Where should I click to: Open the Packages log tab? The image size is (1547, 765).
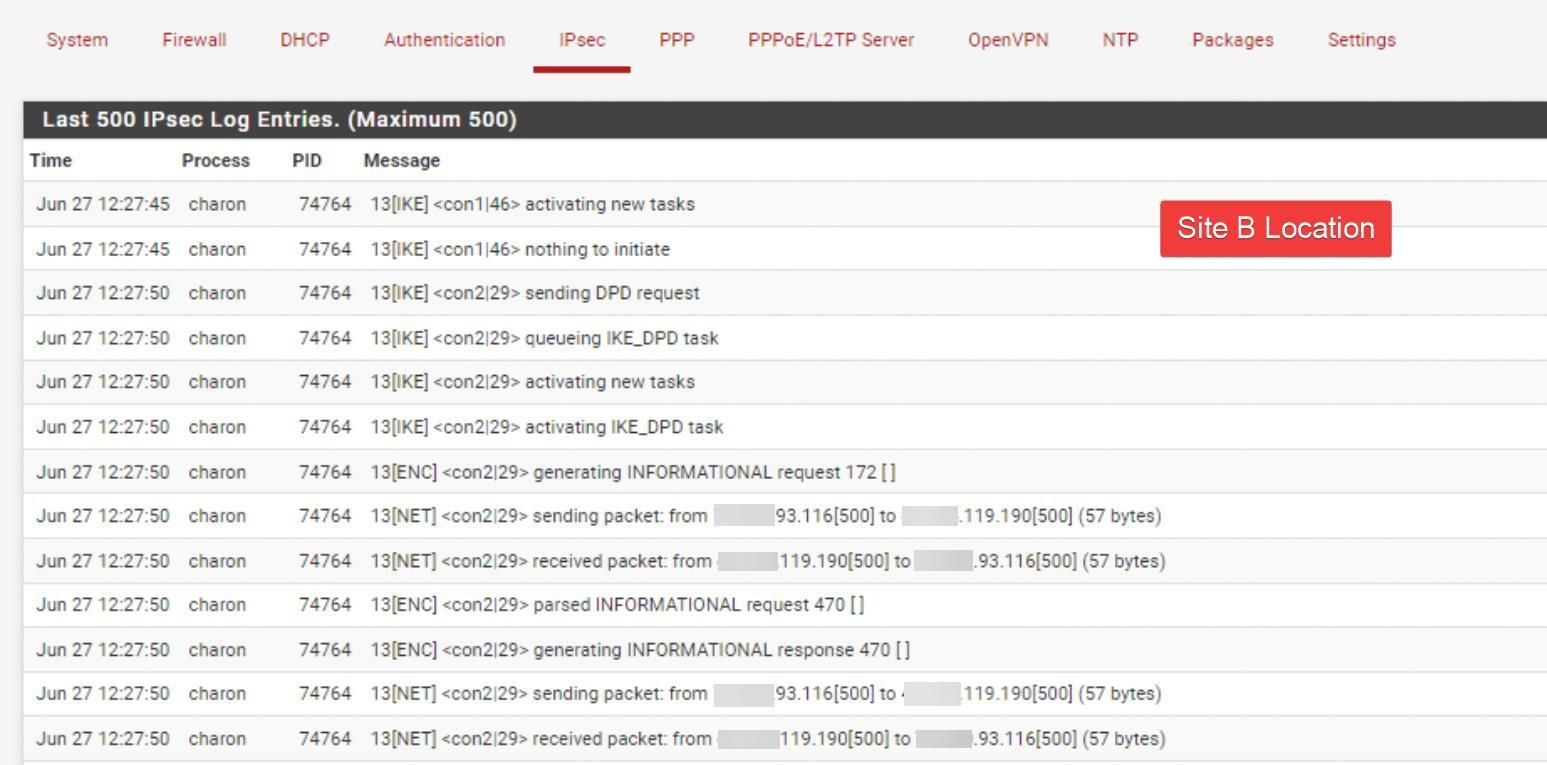coord(1233,40)
